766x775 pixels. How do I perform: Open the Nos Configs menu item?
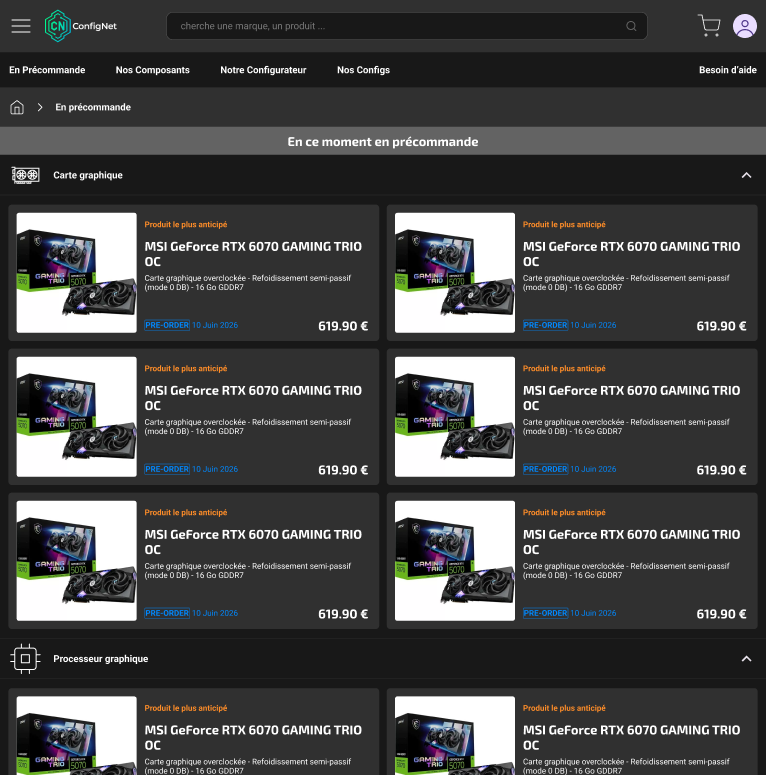click(x=363, y=70)
